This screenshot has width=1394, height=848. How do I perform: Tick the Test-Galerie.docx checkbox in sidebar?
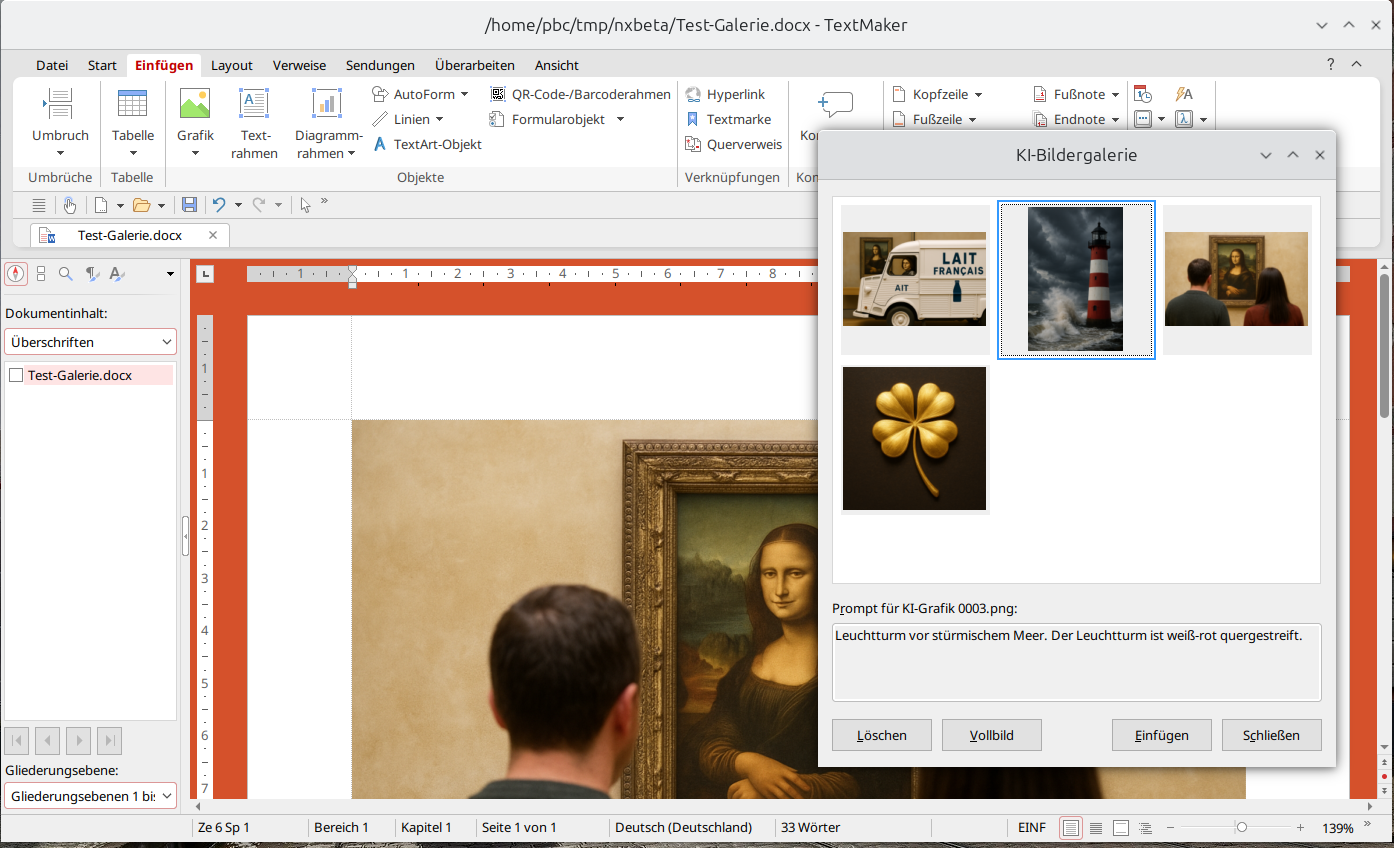(x=16, y=375)
